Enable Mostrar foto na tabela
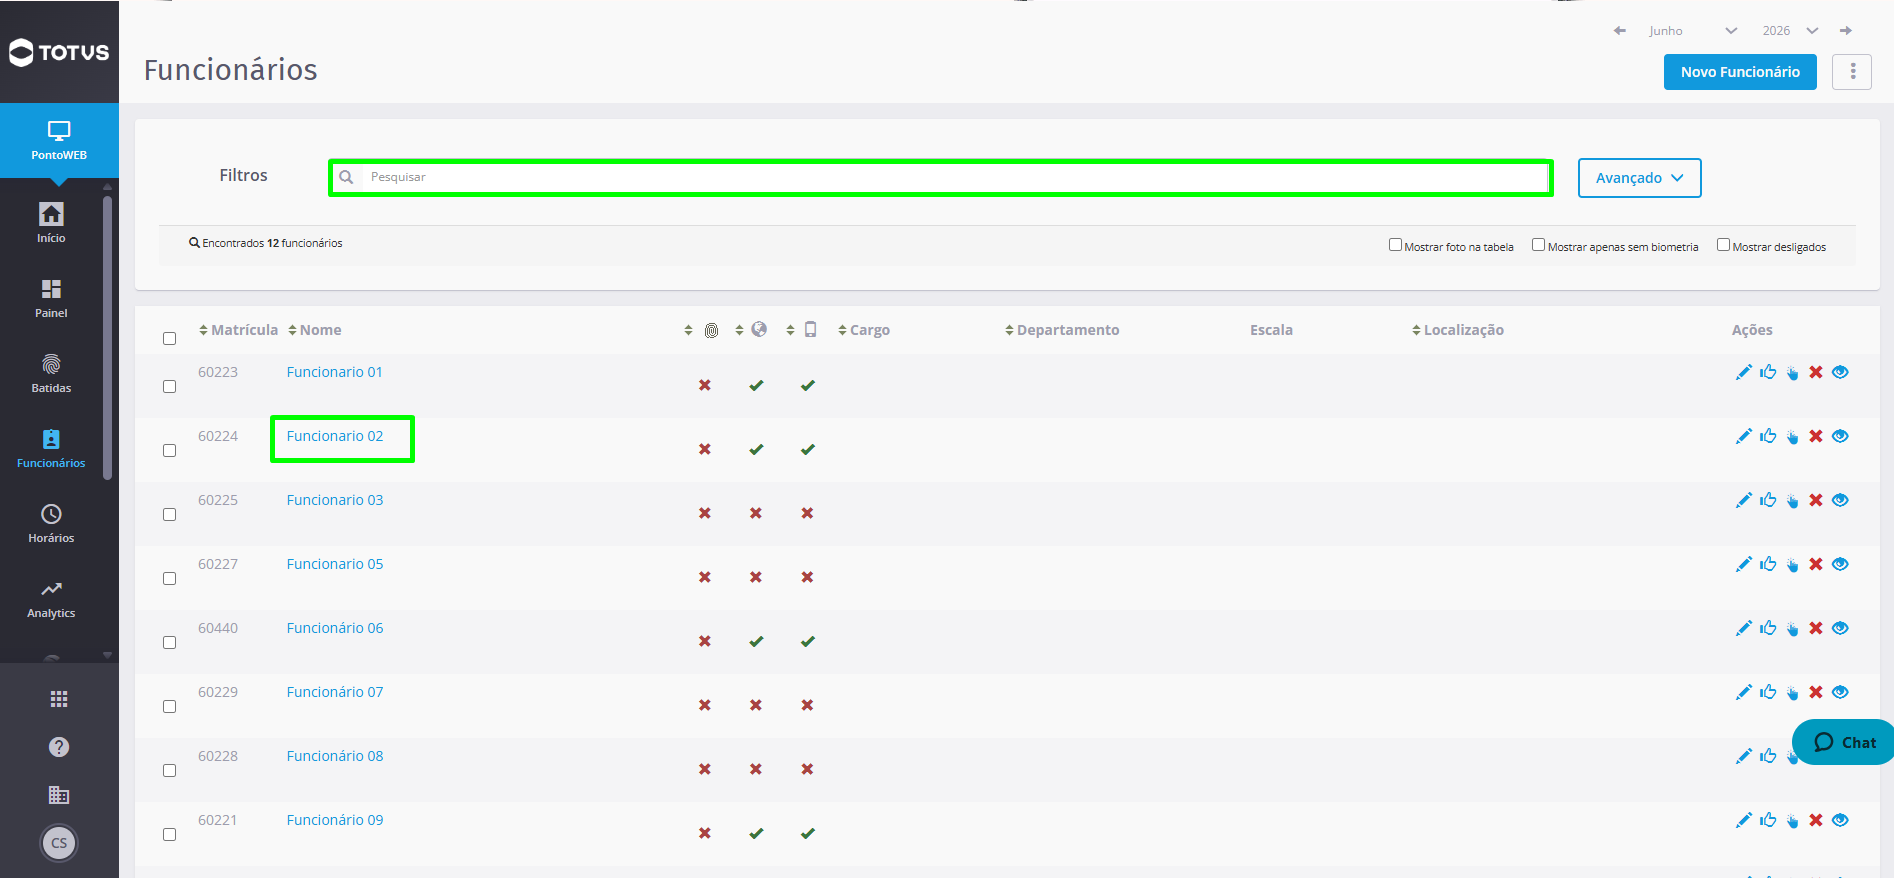This screenshot has width=1894, height=878. tap(1395, 245)
